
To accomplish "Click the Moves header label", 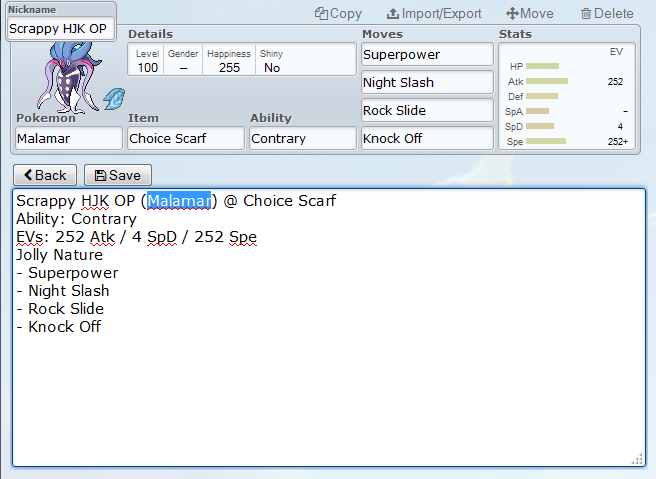I will (382, 34).
